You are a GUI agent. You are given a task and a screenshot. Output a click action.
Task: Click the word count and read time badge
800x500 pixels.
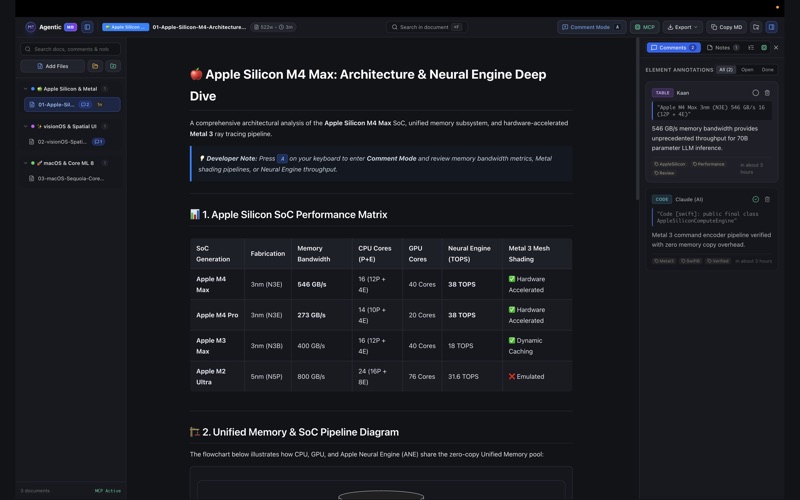pyautogui.click(x=273, y=27)
